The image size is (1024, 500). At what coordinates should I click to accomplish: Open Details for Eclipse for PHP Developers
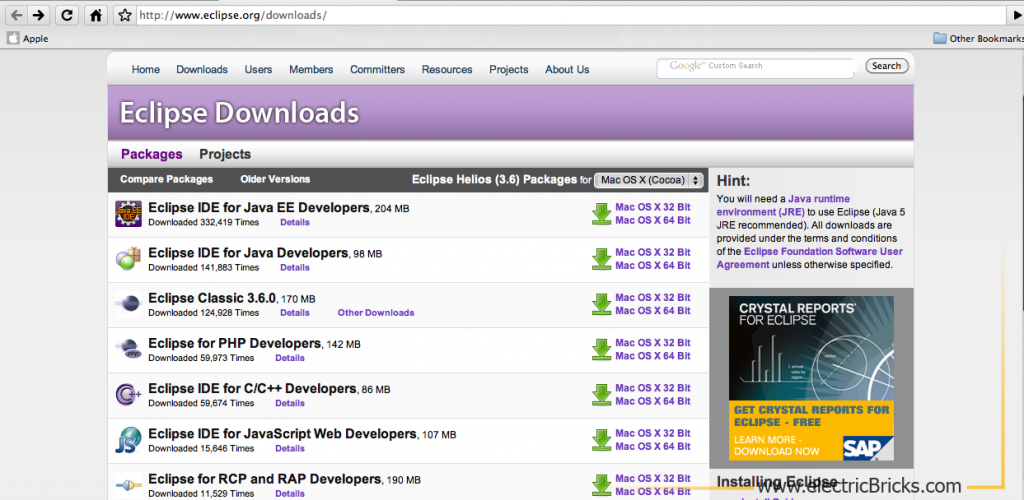point(290,358)
